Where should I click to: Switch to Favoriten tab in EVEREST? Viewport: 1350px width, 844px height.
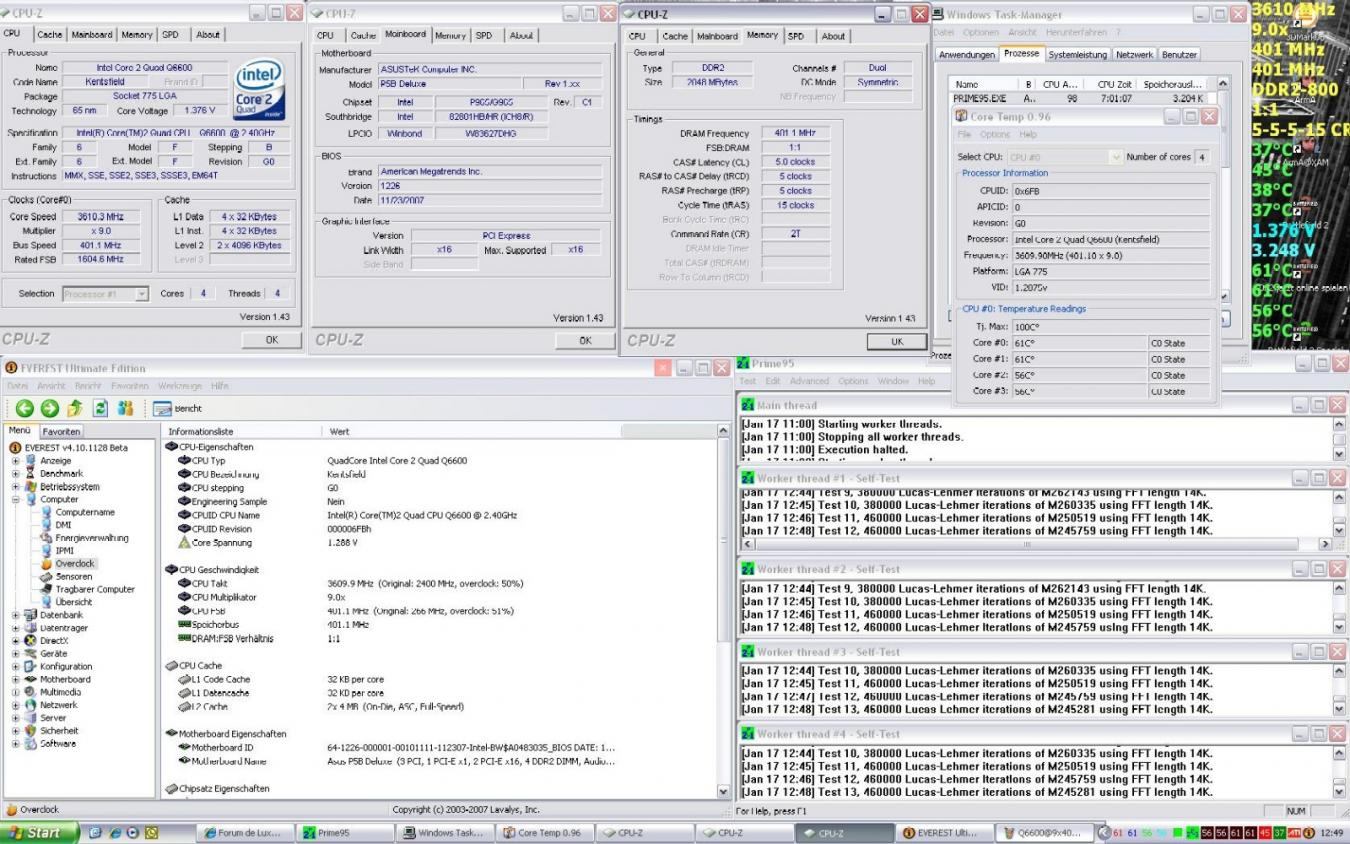tap(62, 431)
